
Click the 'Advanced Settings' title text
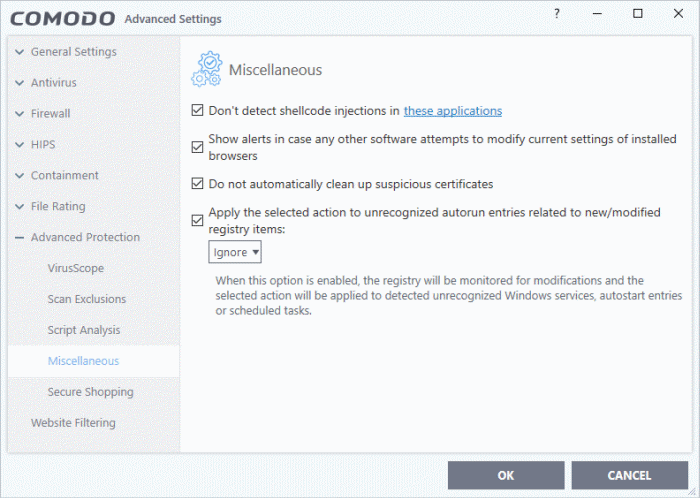(173, 19)
